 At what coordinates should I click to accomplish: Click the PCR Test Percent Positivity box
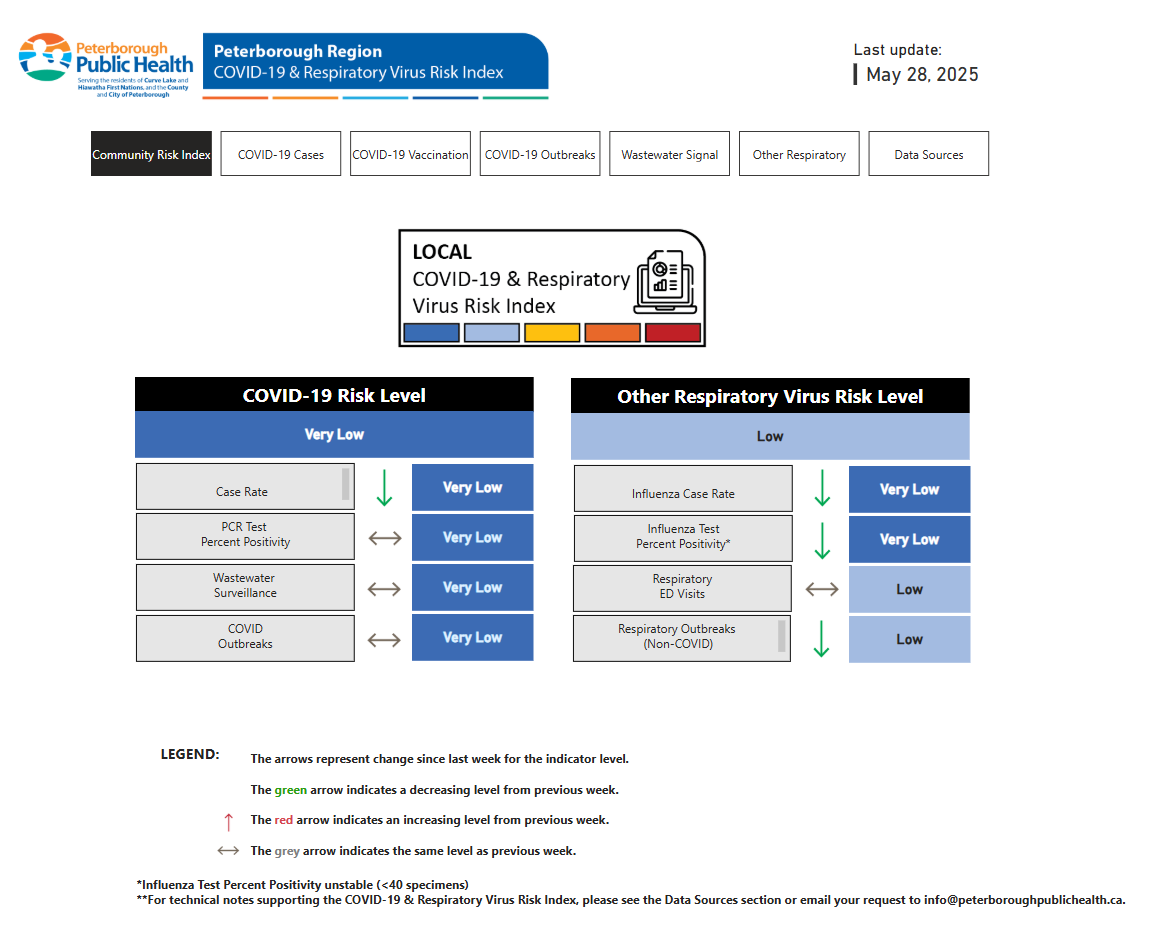click(245, 536)
